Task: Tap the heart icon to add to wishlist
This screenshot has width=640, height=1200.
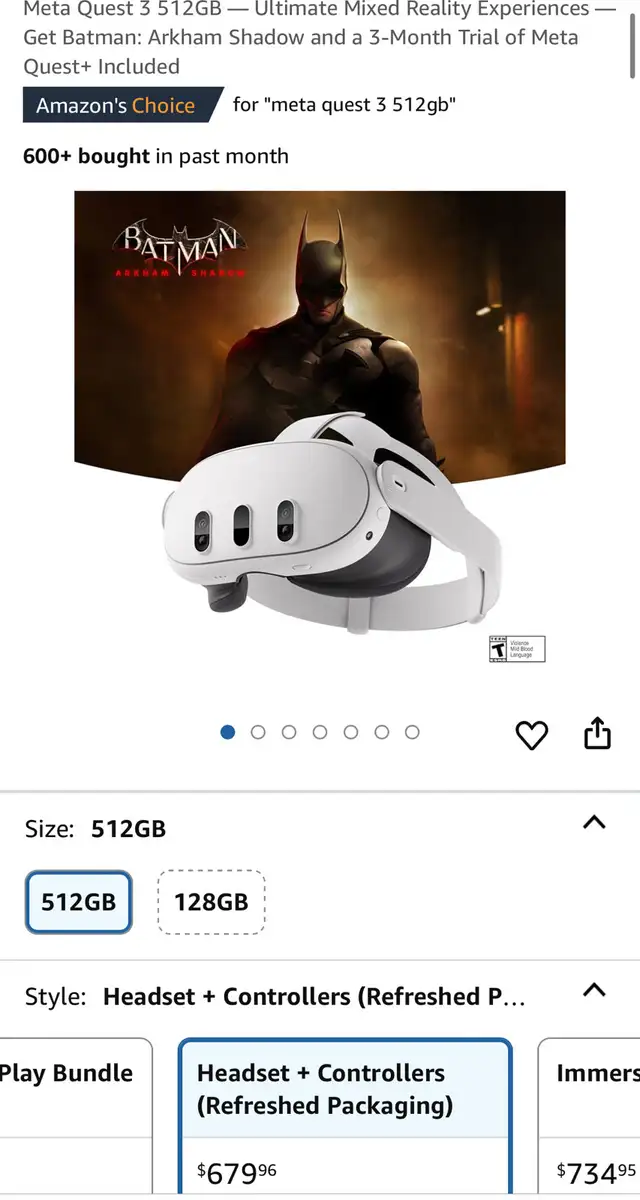Action: 531,735
